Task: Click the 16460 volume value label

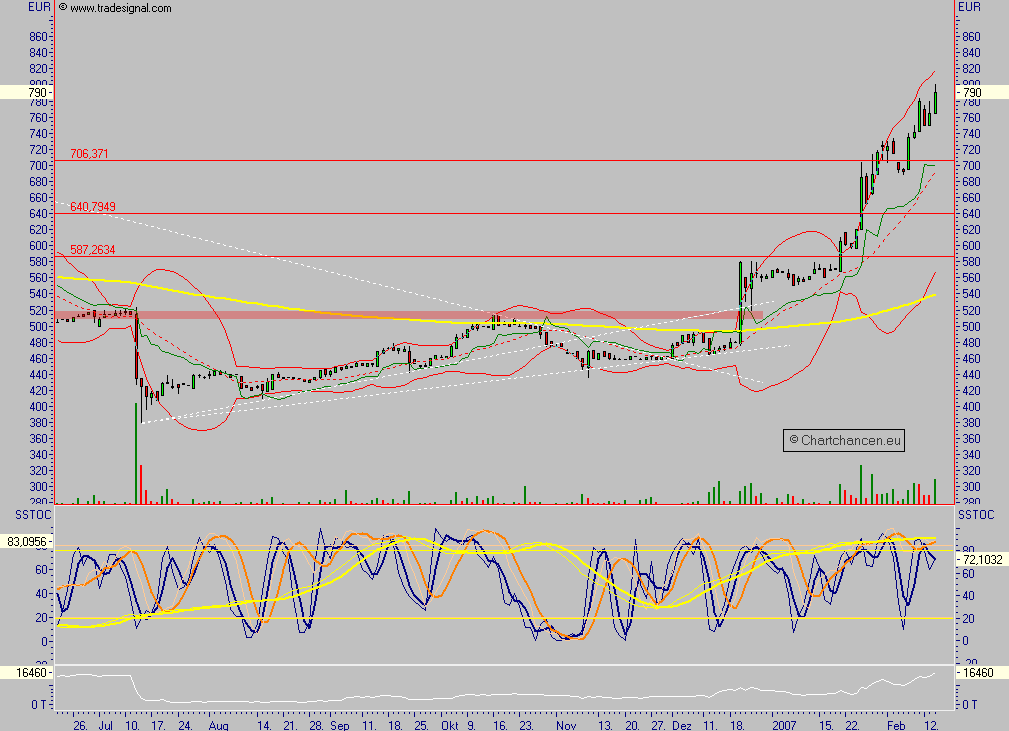Action: pyautogui.click(x=30, y=671)
